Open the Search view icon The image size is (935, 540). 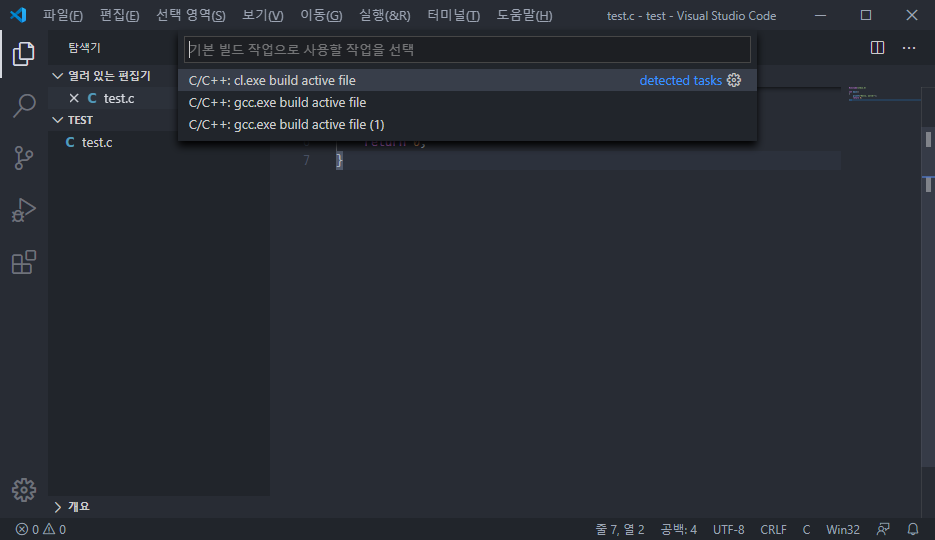point(23,106)
